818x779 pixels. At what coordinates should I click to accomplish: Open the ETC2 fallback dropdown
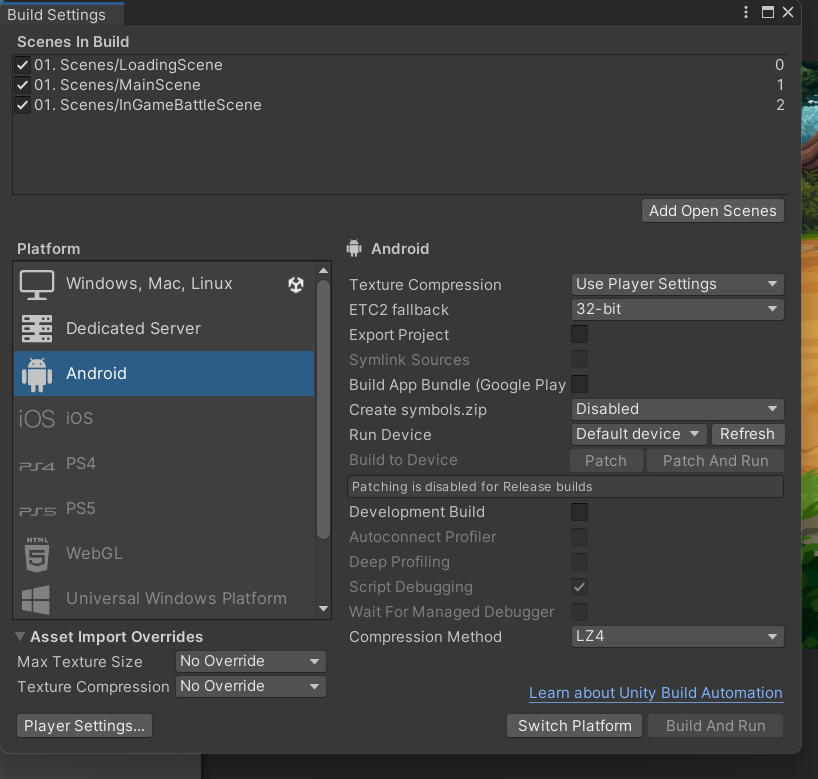click(677, 309)
